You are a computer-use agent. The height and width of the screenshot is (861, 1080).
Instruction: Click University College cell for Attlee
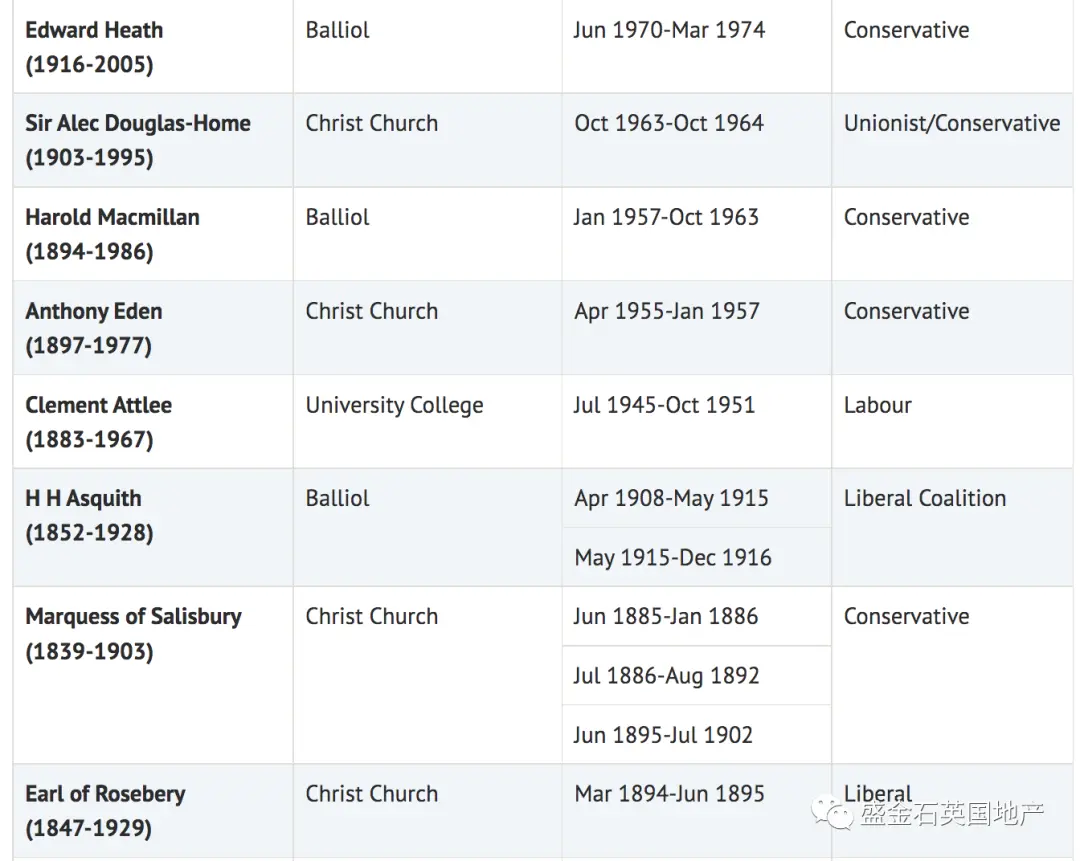pos(427,422)
